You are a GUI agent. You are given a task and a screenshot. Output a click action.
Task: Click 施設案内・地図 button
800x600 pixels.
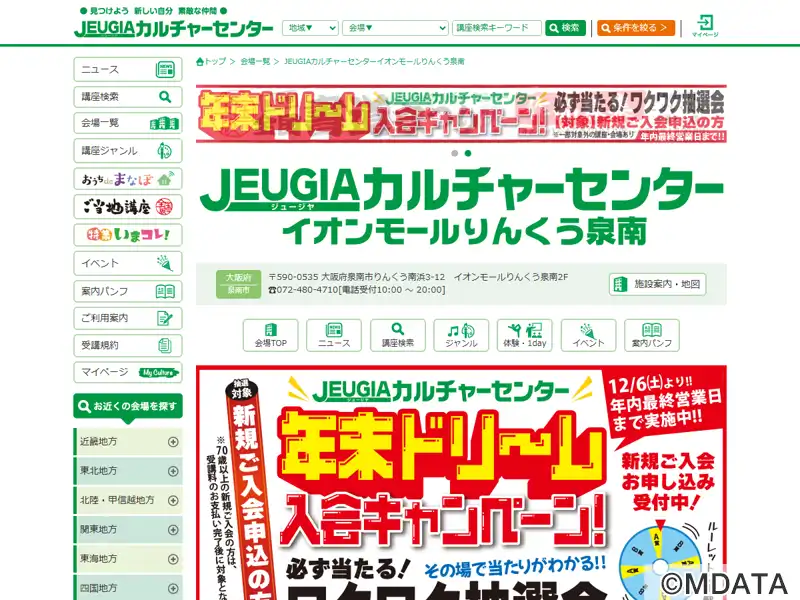(657, 284)
